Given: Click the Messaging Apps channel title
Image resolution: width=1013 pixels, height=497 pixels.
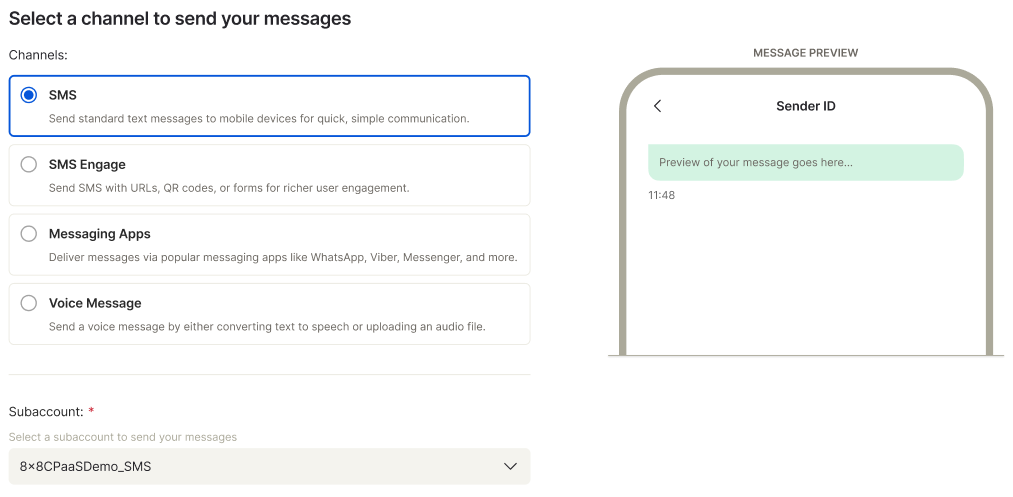Looking at the screenshot, I should click(99, 234).
